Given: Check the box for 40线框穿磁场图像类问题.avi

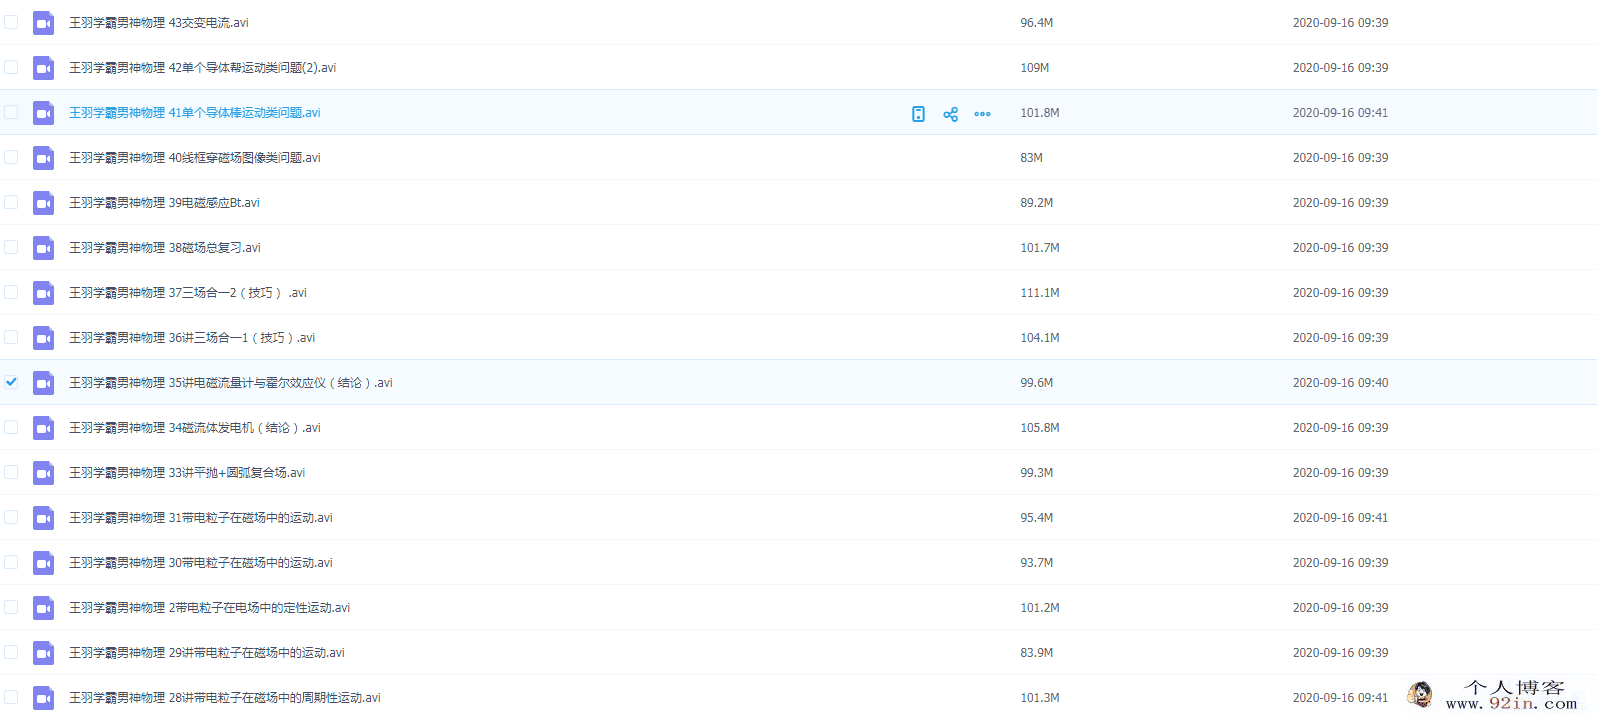Looking at the screenshot, I should (x=11, y=157).
